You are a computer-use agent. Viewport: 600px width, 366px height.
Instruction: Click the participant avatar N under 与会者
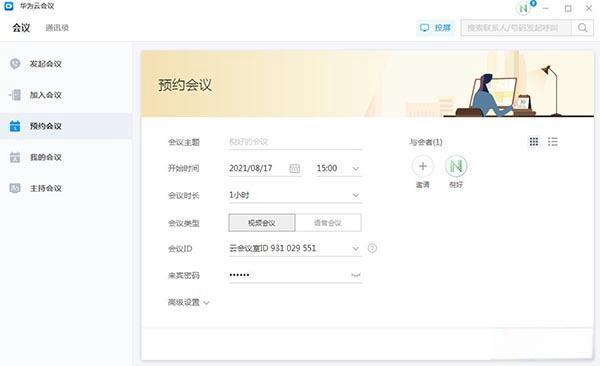pos(456,167)
